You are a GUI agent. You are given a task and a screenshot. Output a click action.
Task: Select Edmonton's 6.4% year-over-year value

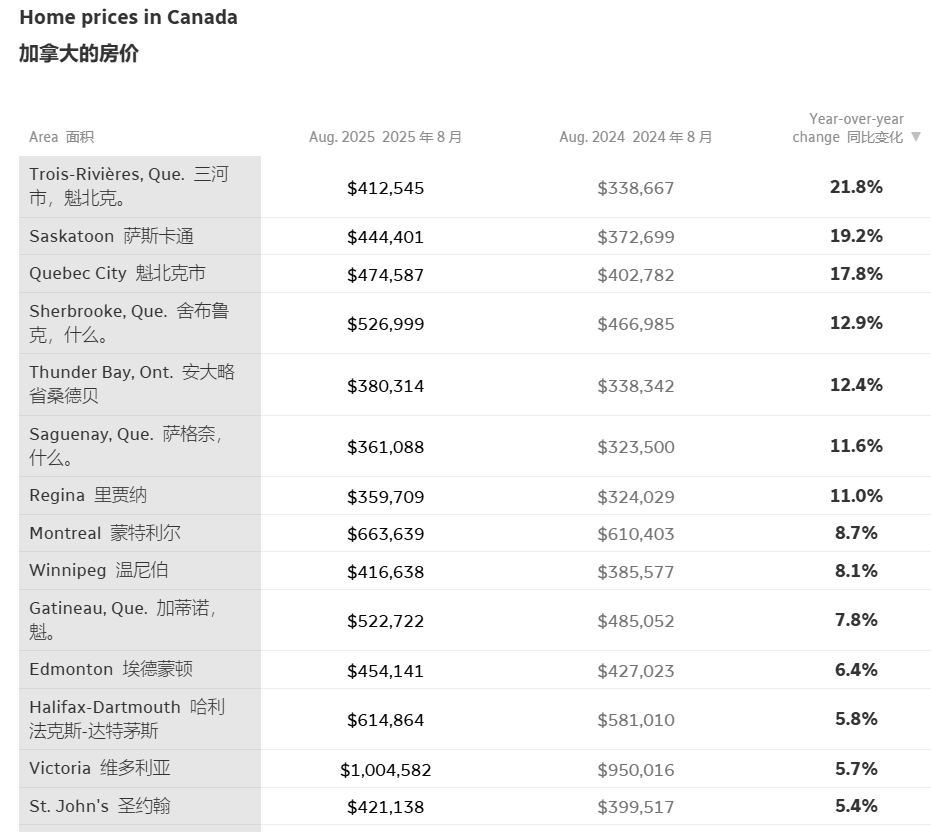point(856,670)
